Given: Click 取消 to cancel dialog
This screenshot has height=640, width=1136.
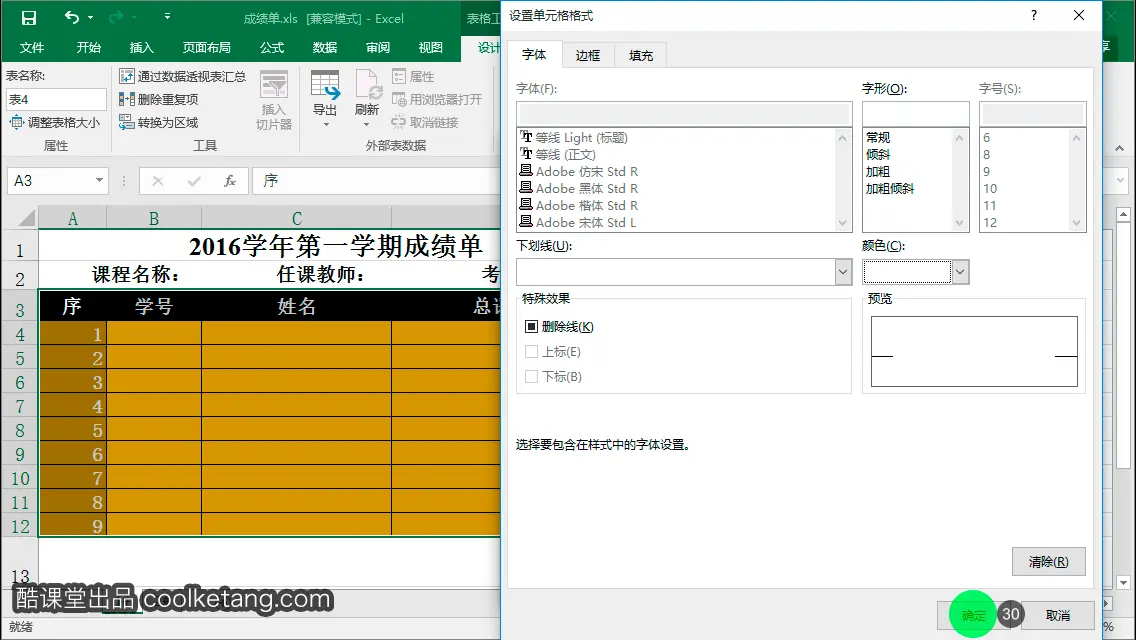Looking at the screenshot, I should tap(1058, 615).
